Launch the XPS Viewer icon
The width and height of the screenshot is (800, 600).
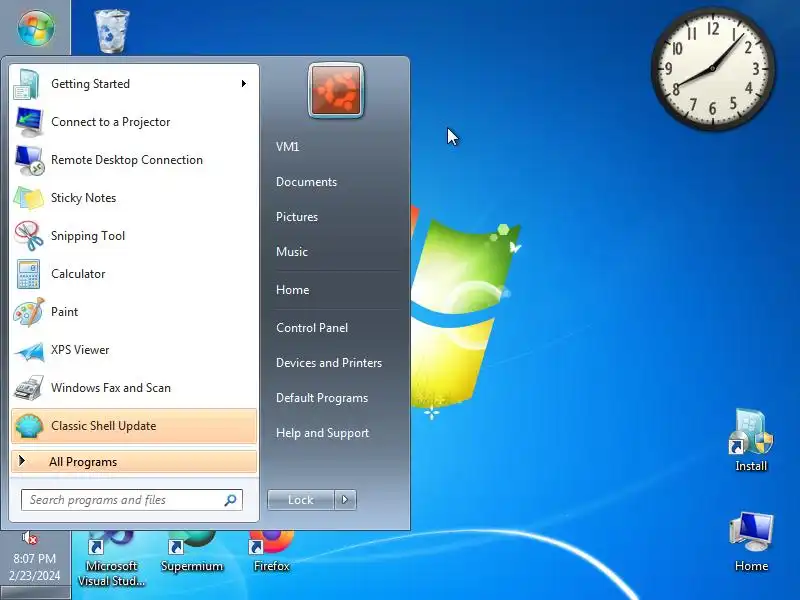(x=29, y=351)
